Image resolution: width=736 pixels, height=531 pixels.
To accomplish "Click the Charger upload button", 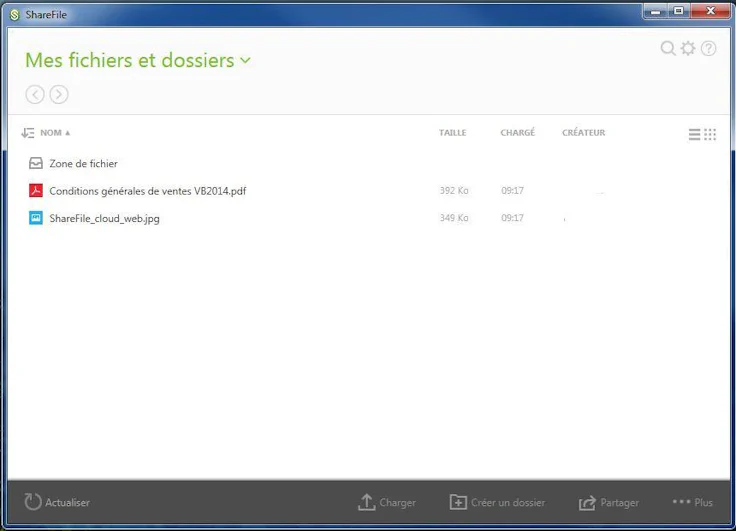I will [x=386, y=502].
